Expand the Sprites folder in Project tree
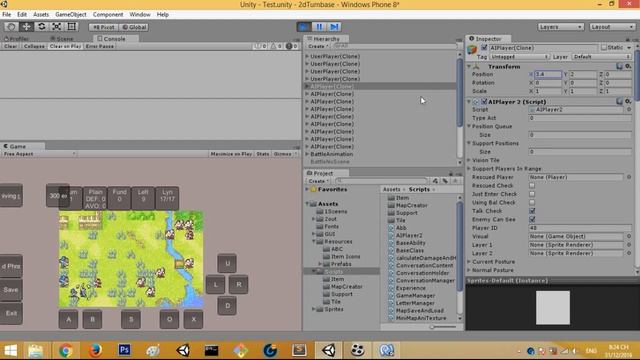The image size is (640, 360). (314, 309)
